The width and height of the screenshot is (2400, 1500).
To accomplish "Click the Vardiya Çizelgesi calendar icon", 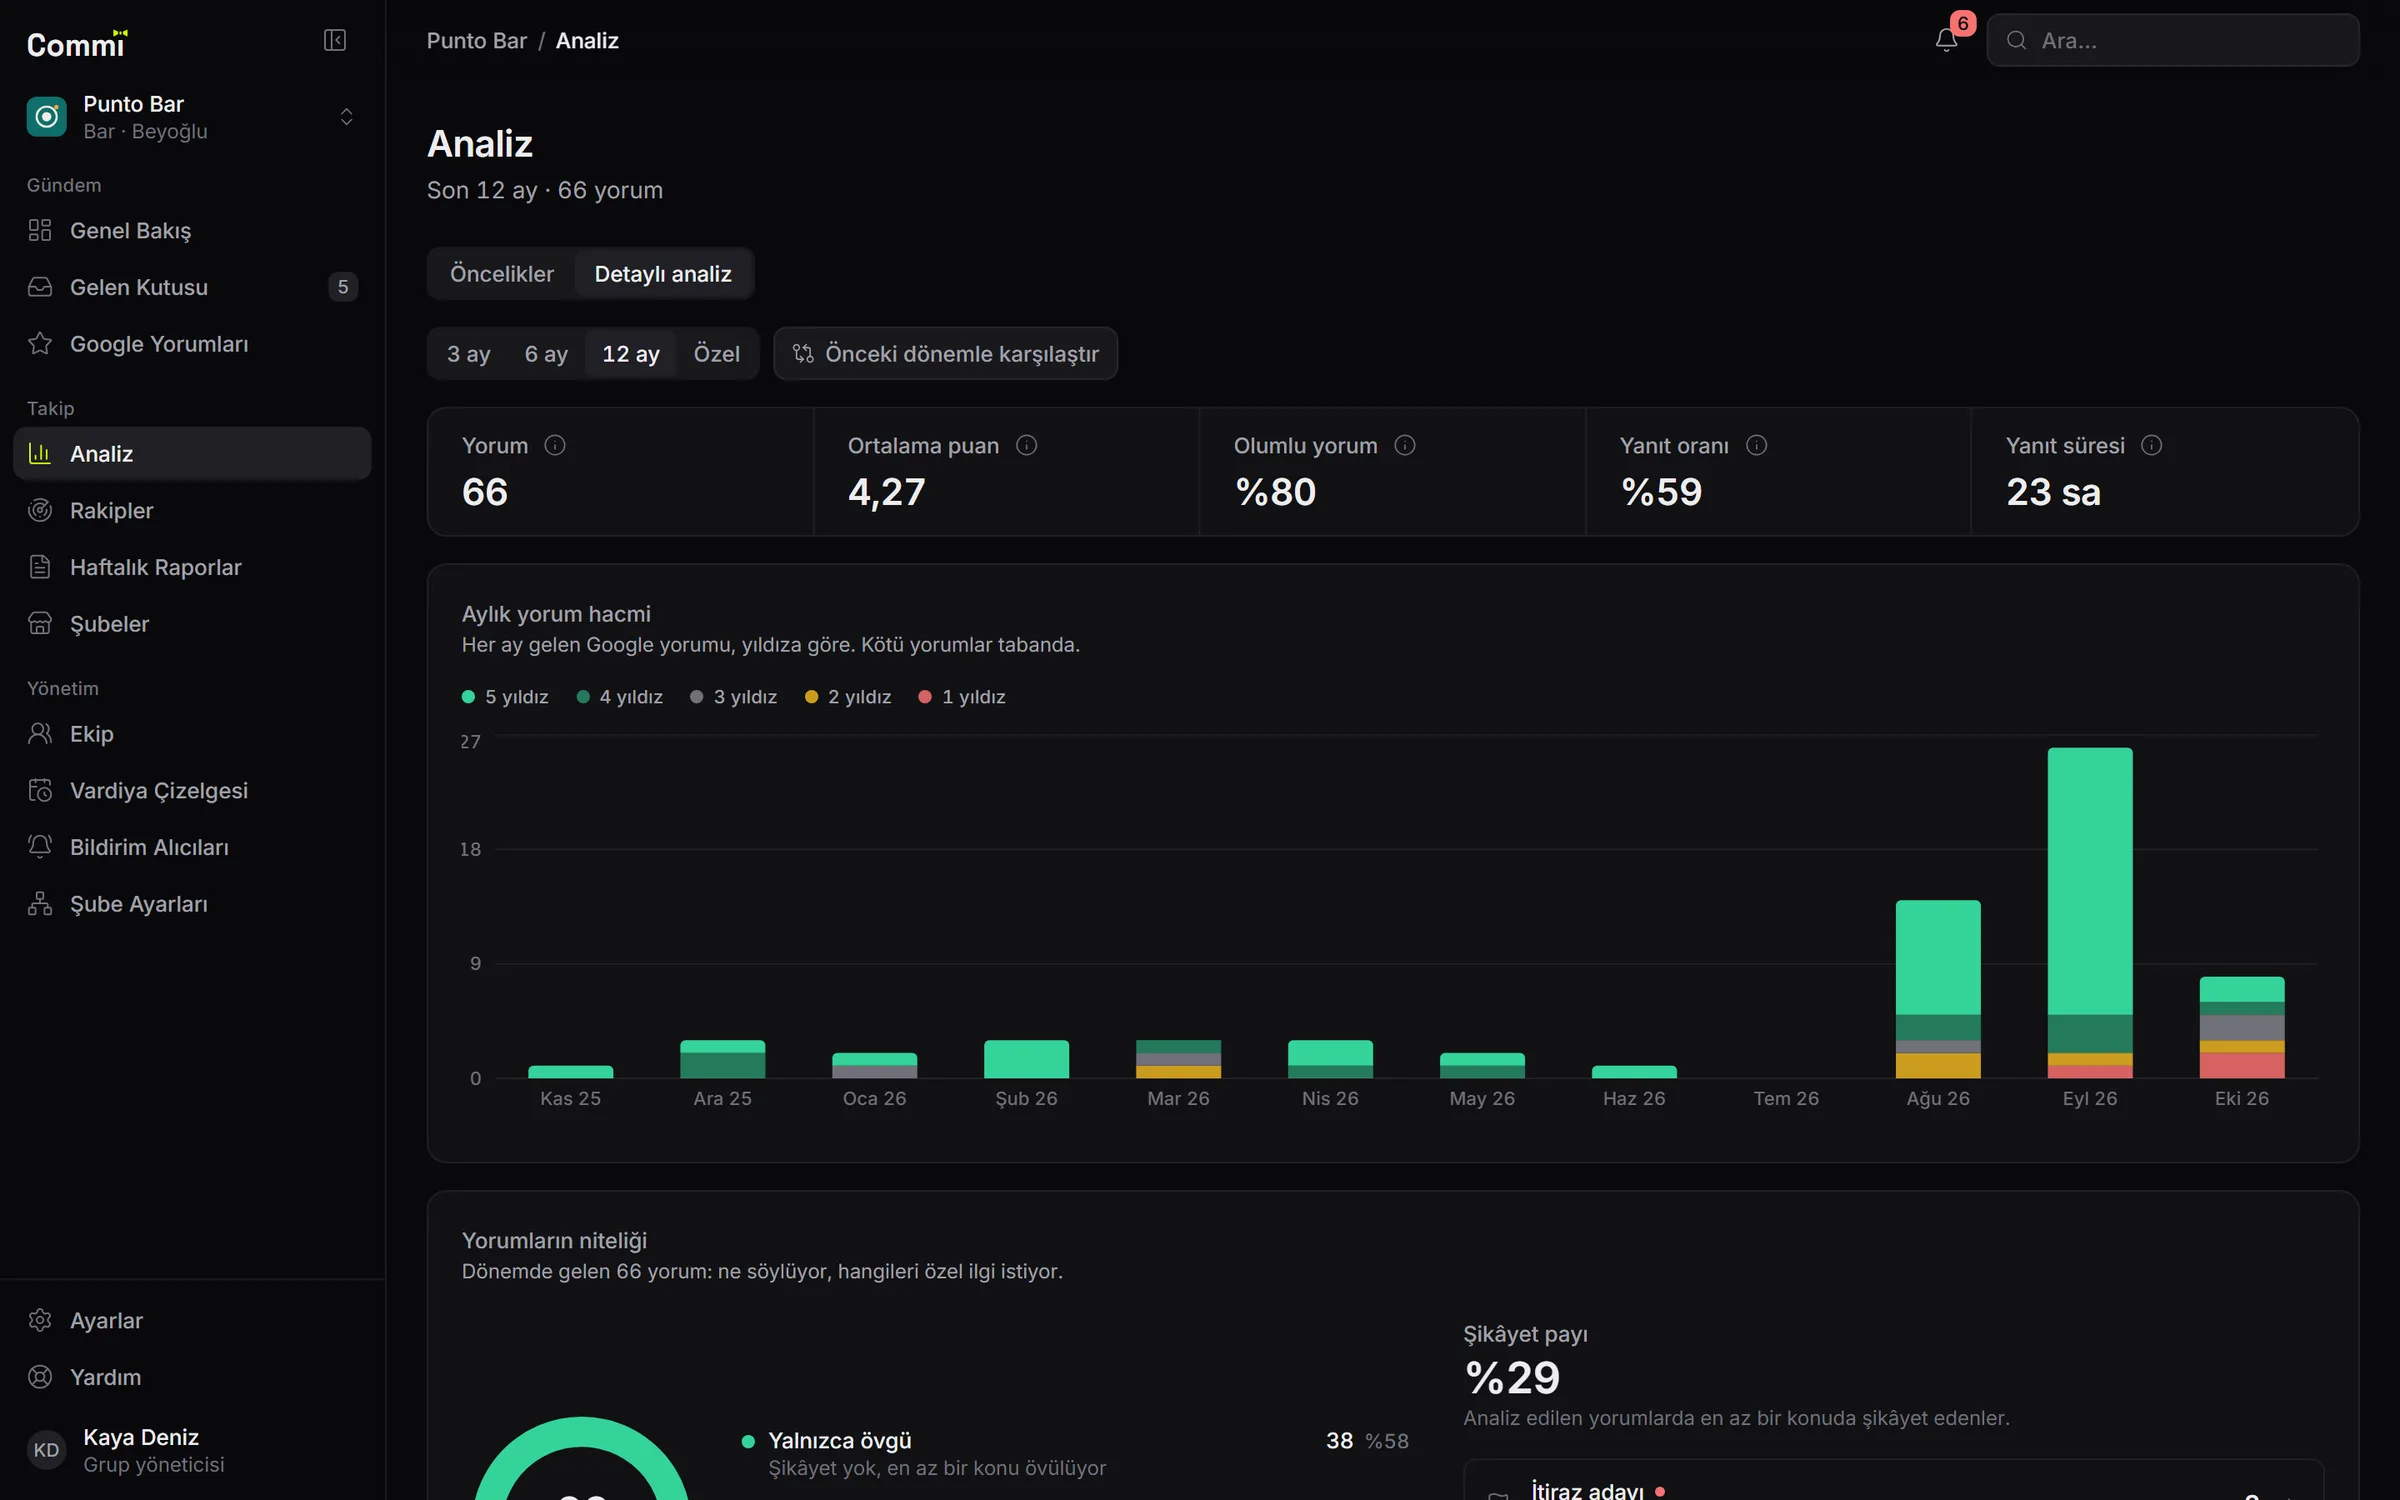I will click(40, 790).
